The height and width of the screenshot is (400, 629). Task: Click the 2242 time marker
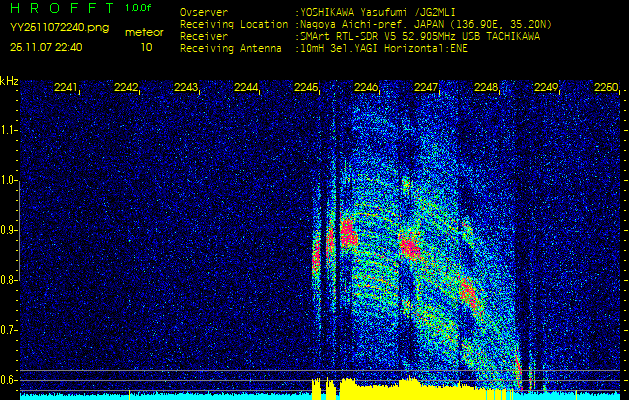pos(126,87)
